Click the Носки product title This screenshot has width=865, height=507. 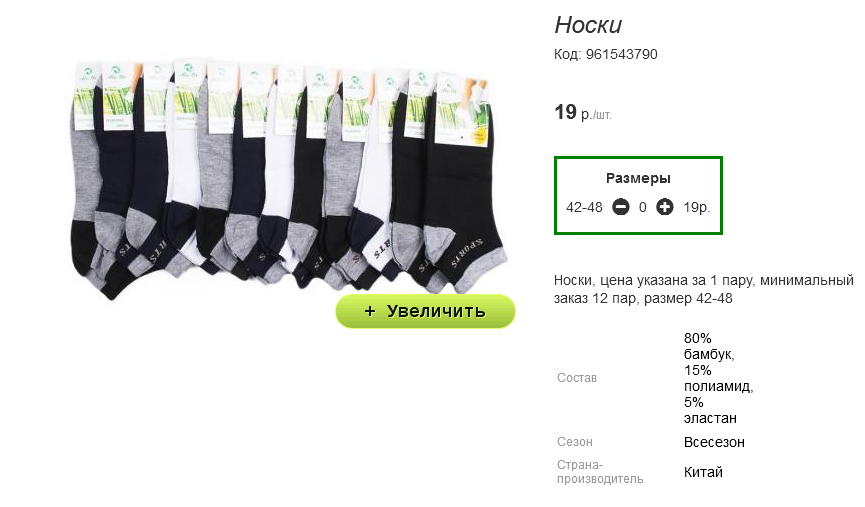click(588, 25)
